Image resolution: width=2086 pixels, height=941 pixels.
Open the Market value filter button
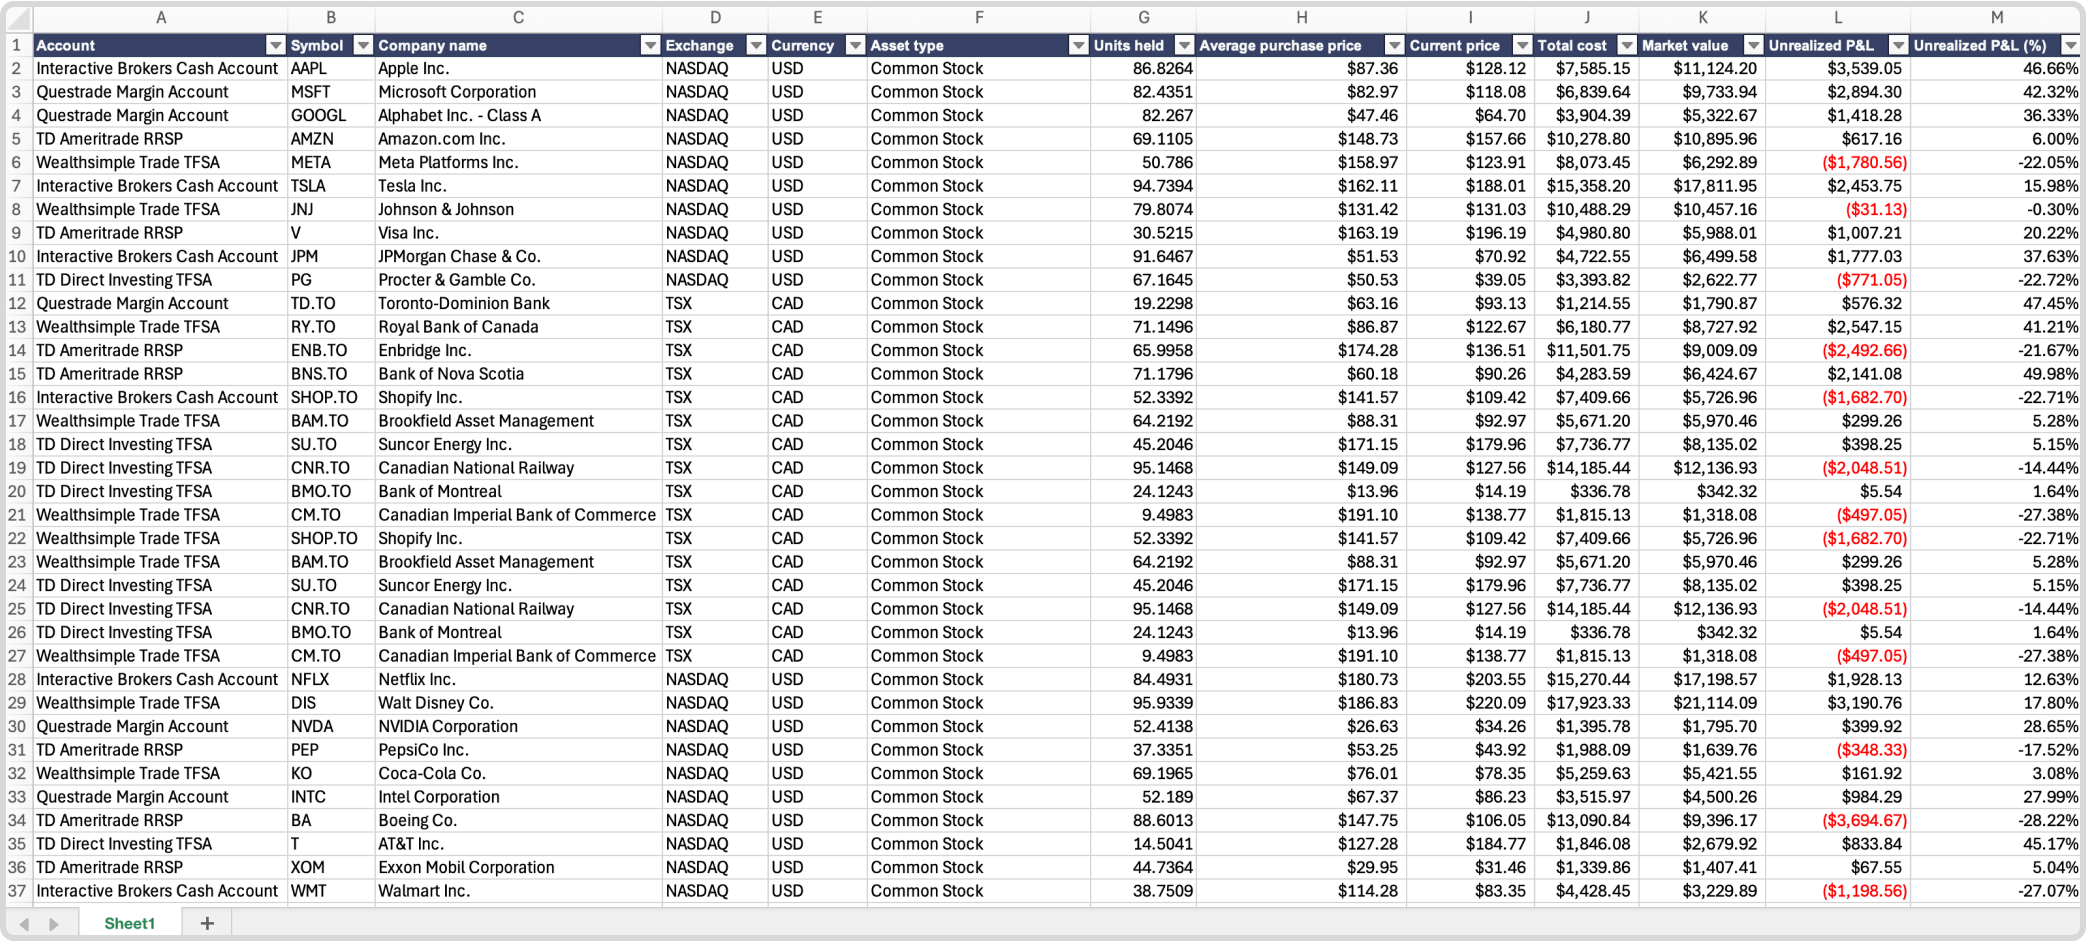pos(1753,46)
